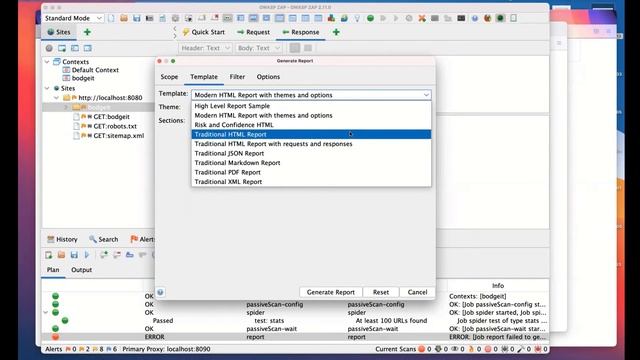Open the History tab
This screenshot has height=360, width=640.
[x=62, y=239]
